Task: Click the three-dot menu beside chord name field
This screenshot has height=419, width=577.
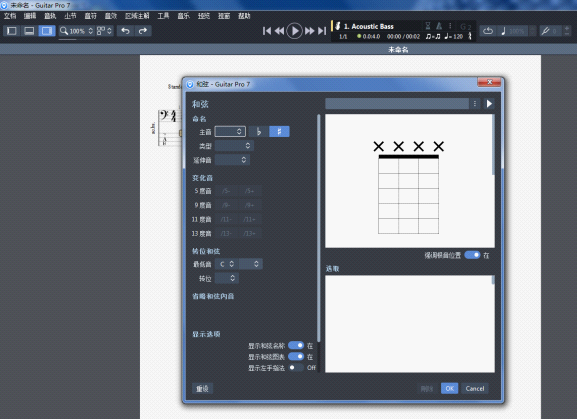Action: pos(475,103)
